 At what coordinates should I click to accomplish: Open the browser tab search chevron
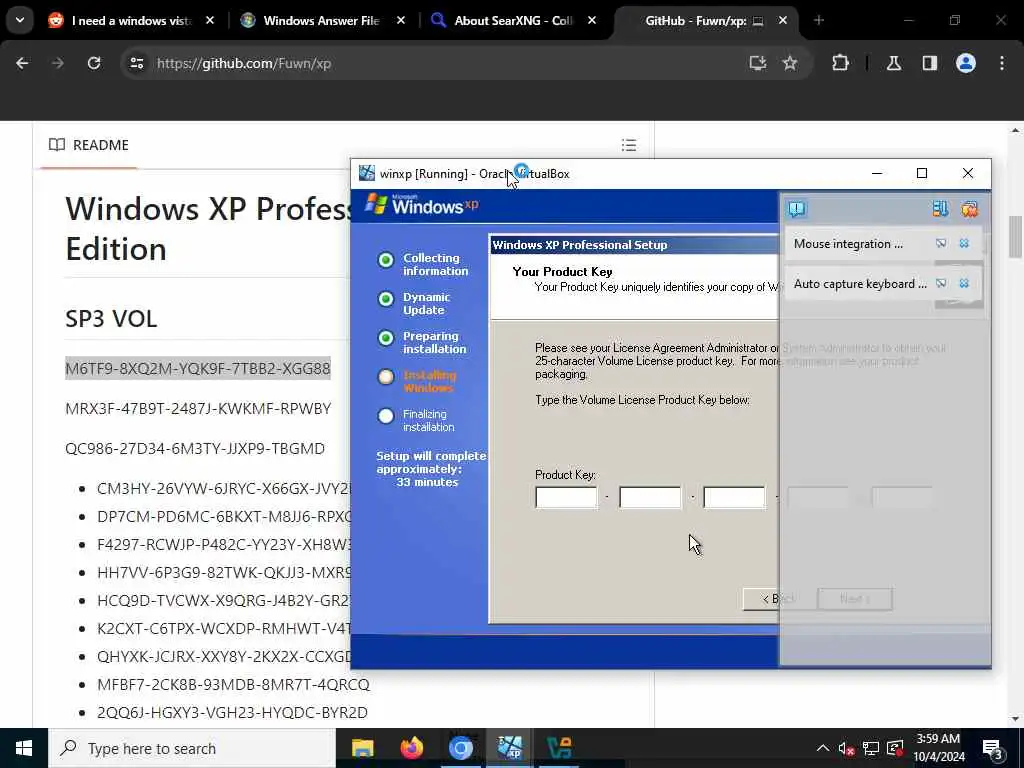20,20
